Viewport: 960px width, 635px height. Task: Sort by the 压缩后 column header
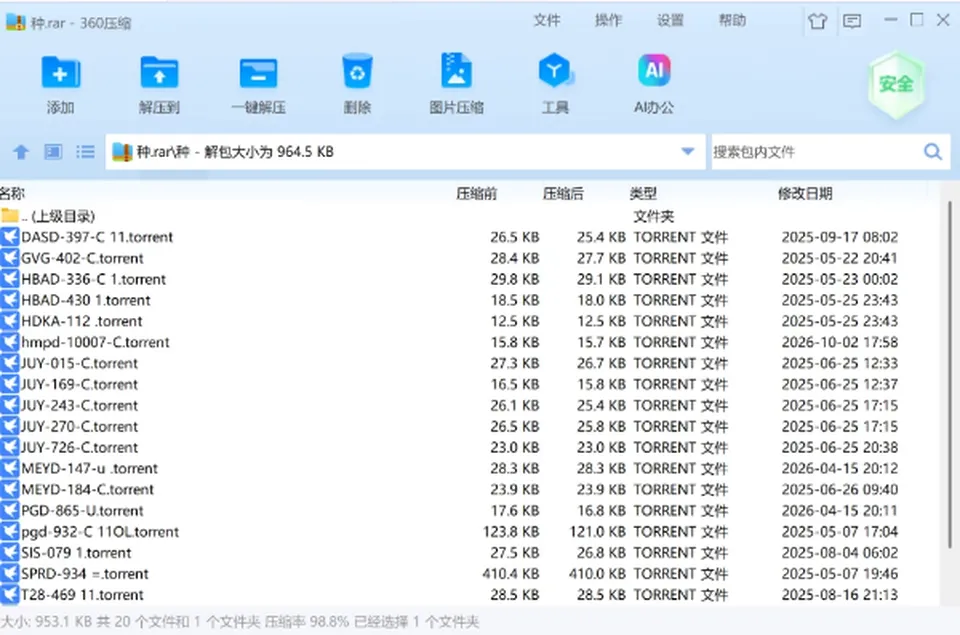563,194
